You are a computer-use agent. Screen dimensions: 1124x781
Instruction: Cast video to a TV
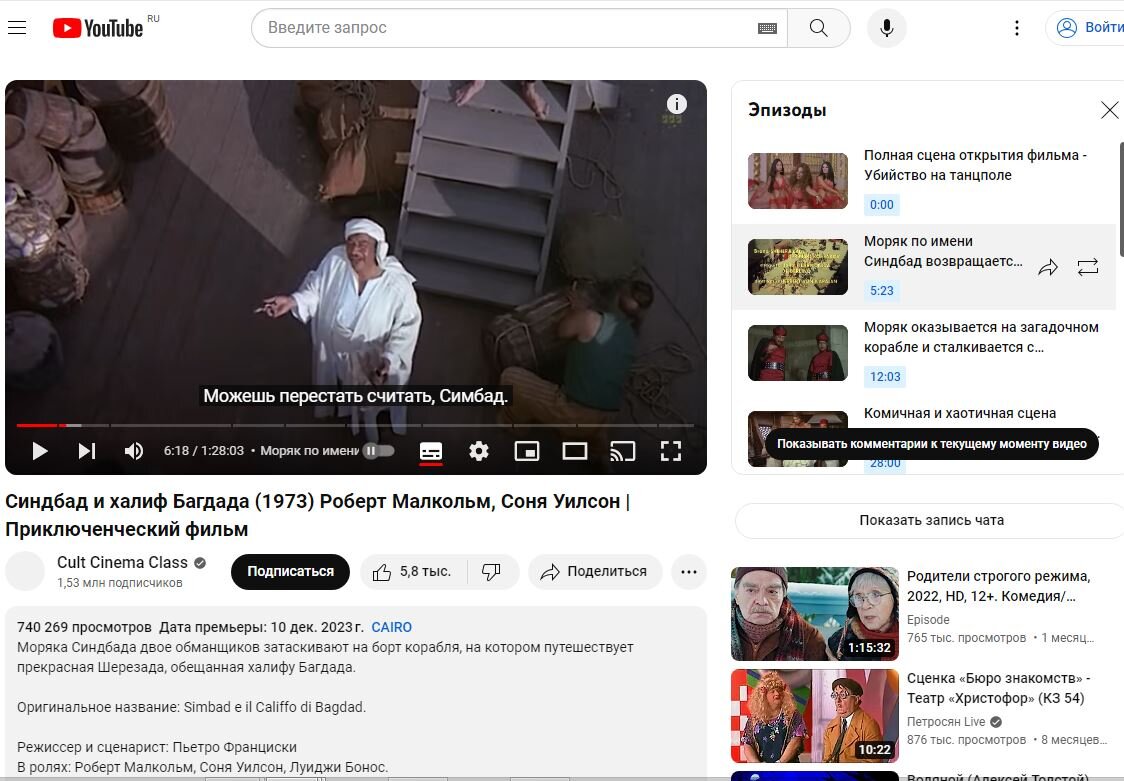coord(622,451)
